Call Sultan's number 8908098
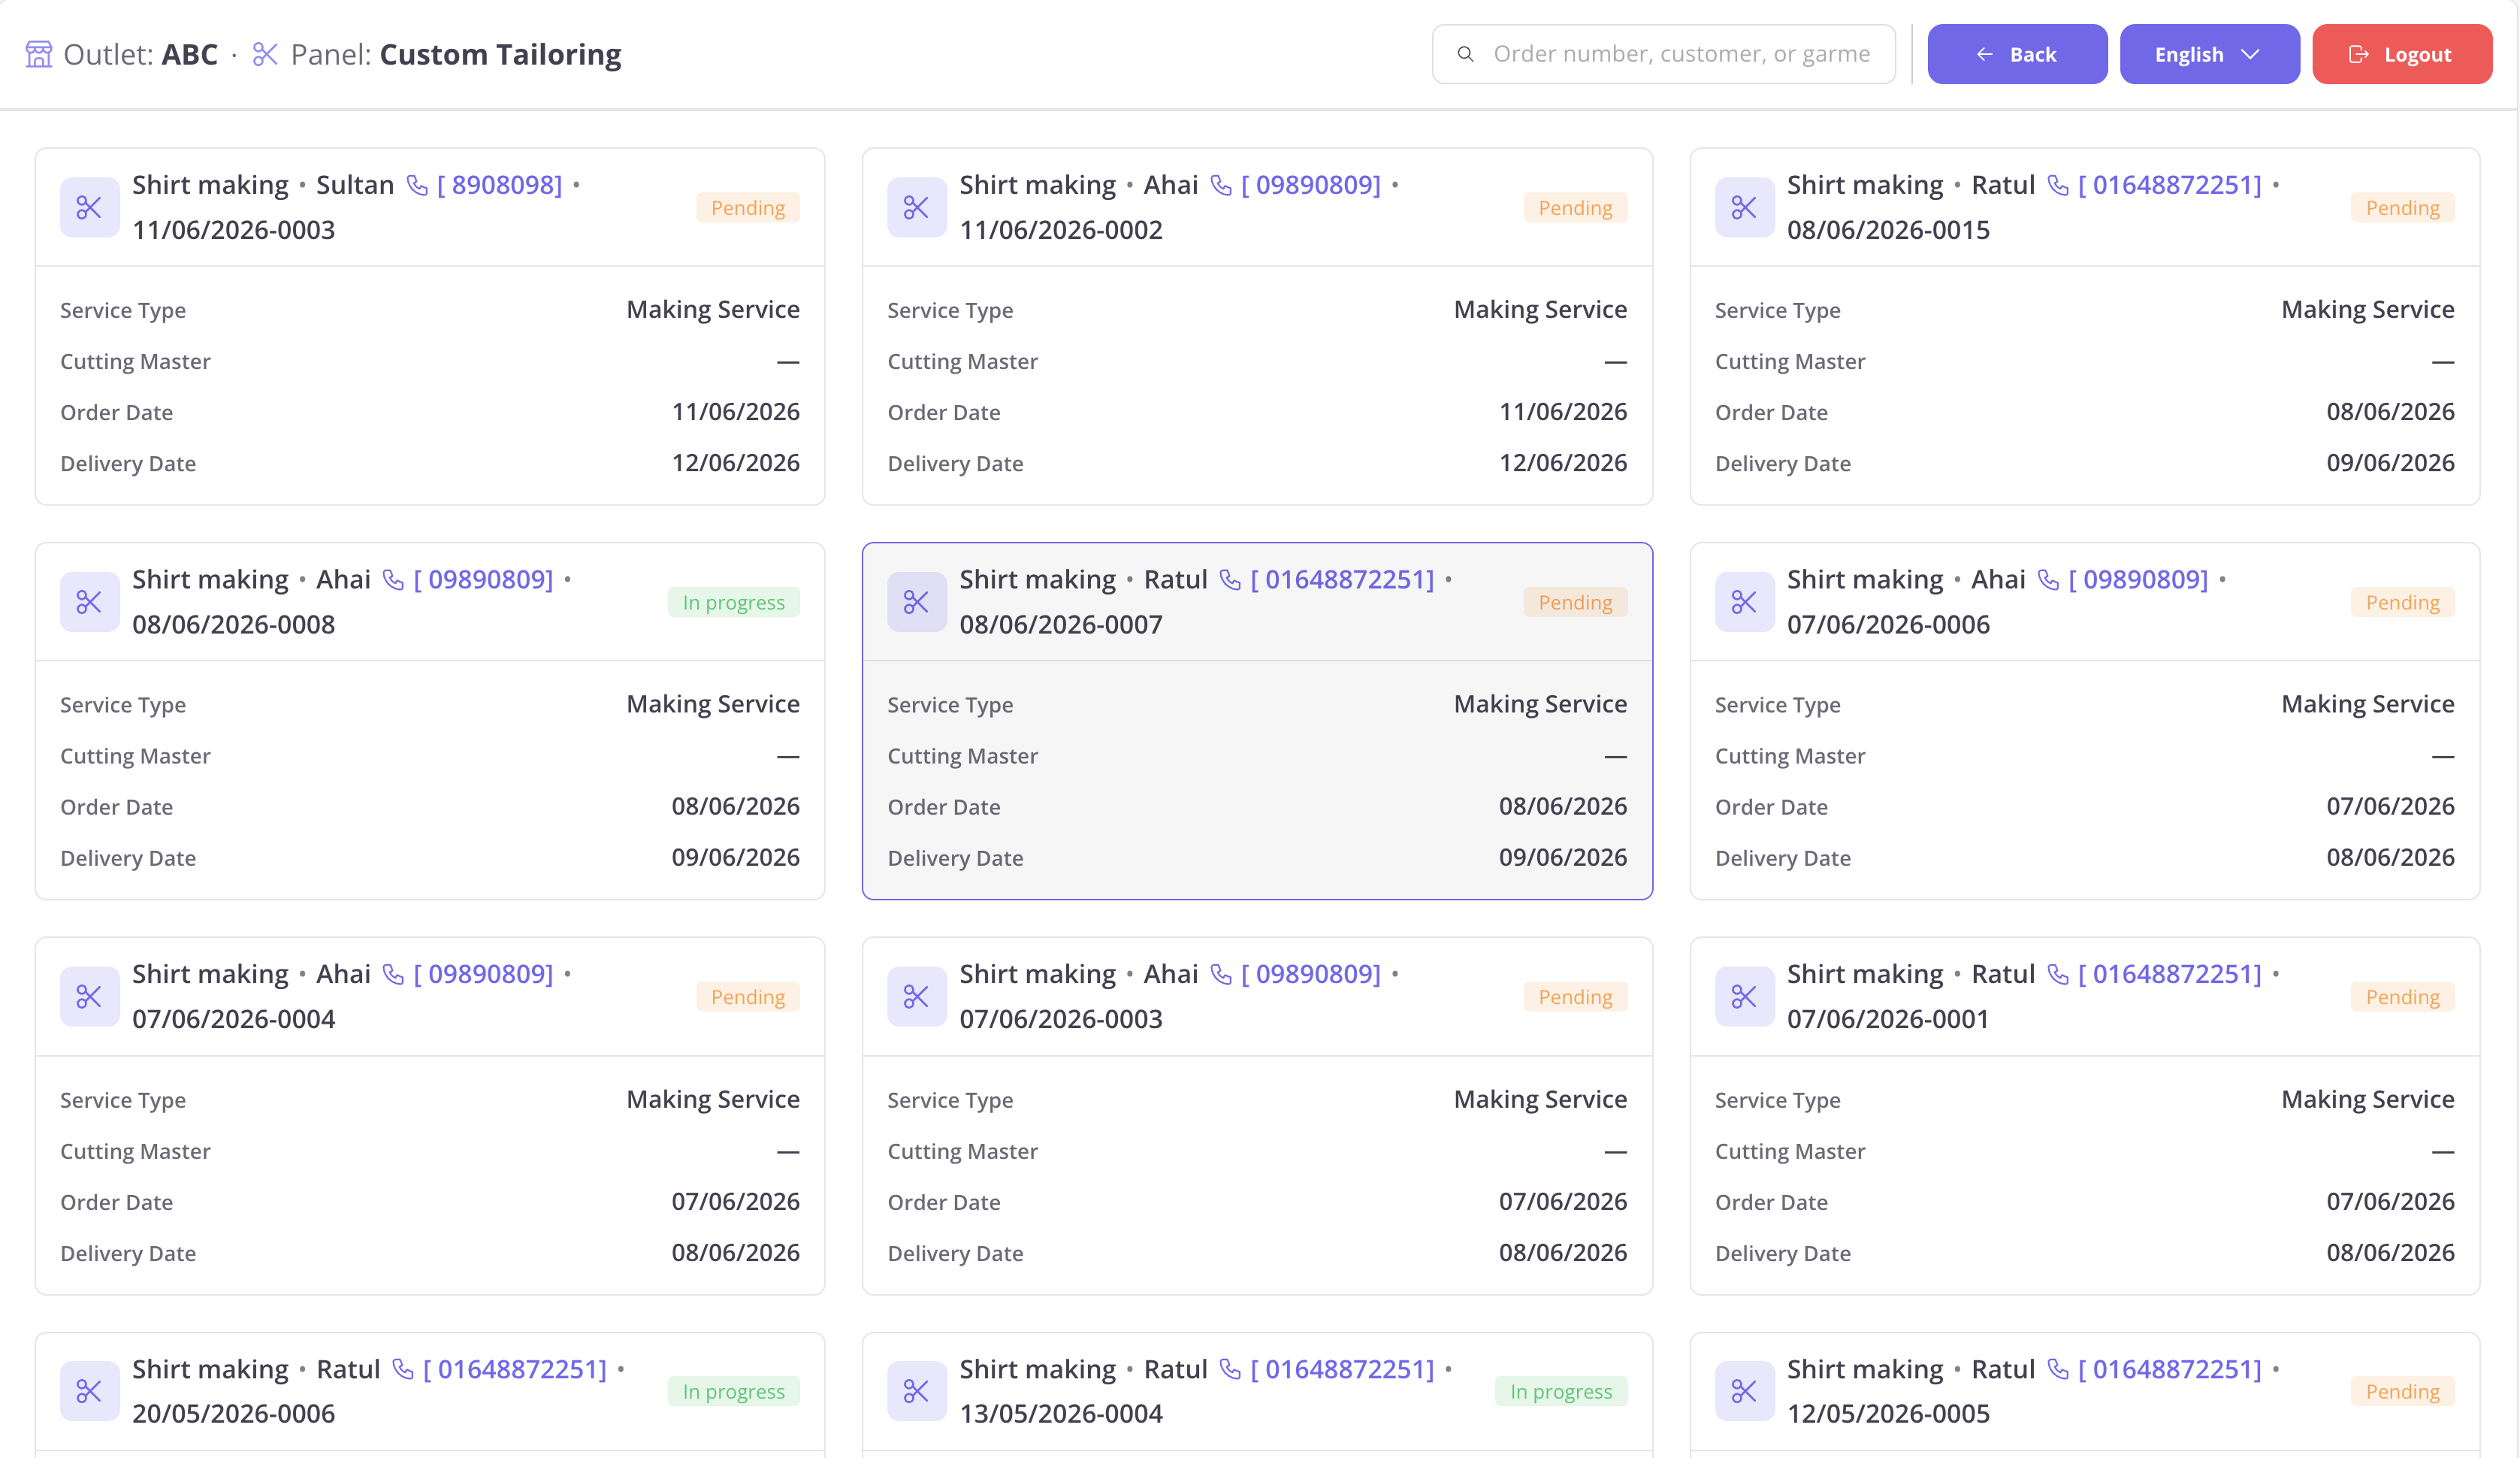Screen dimensions: 2520x1458 [500, 185]
